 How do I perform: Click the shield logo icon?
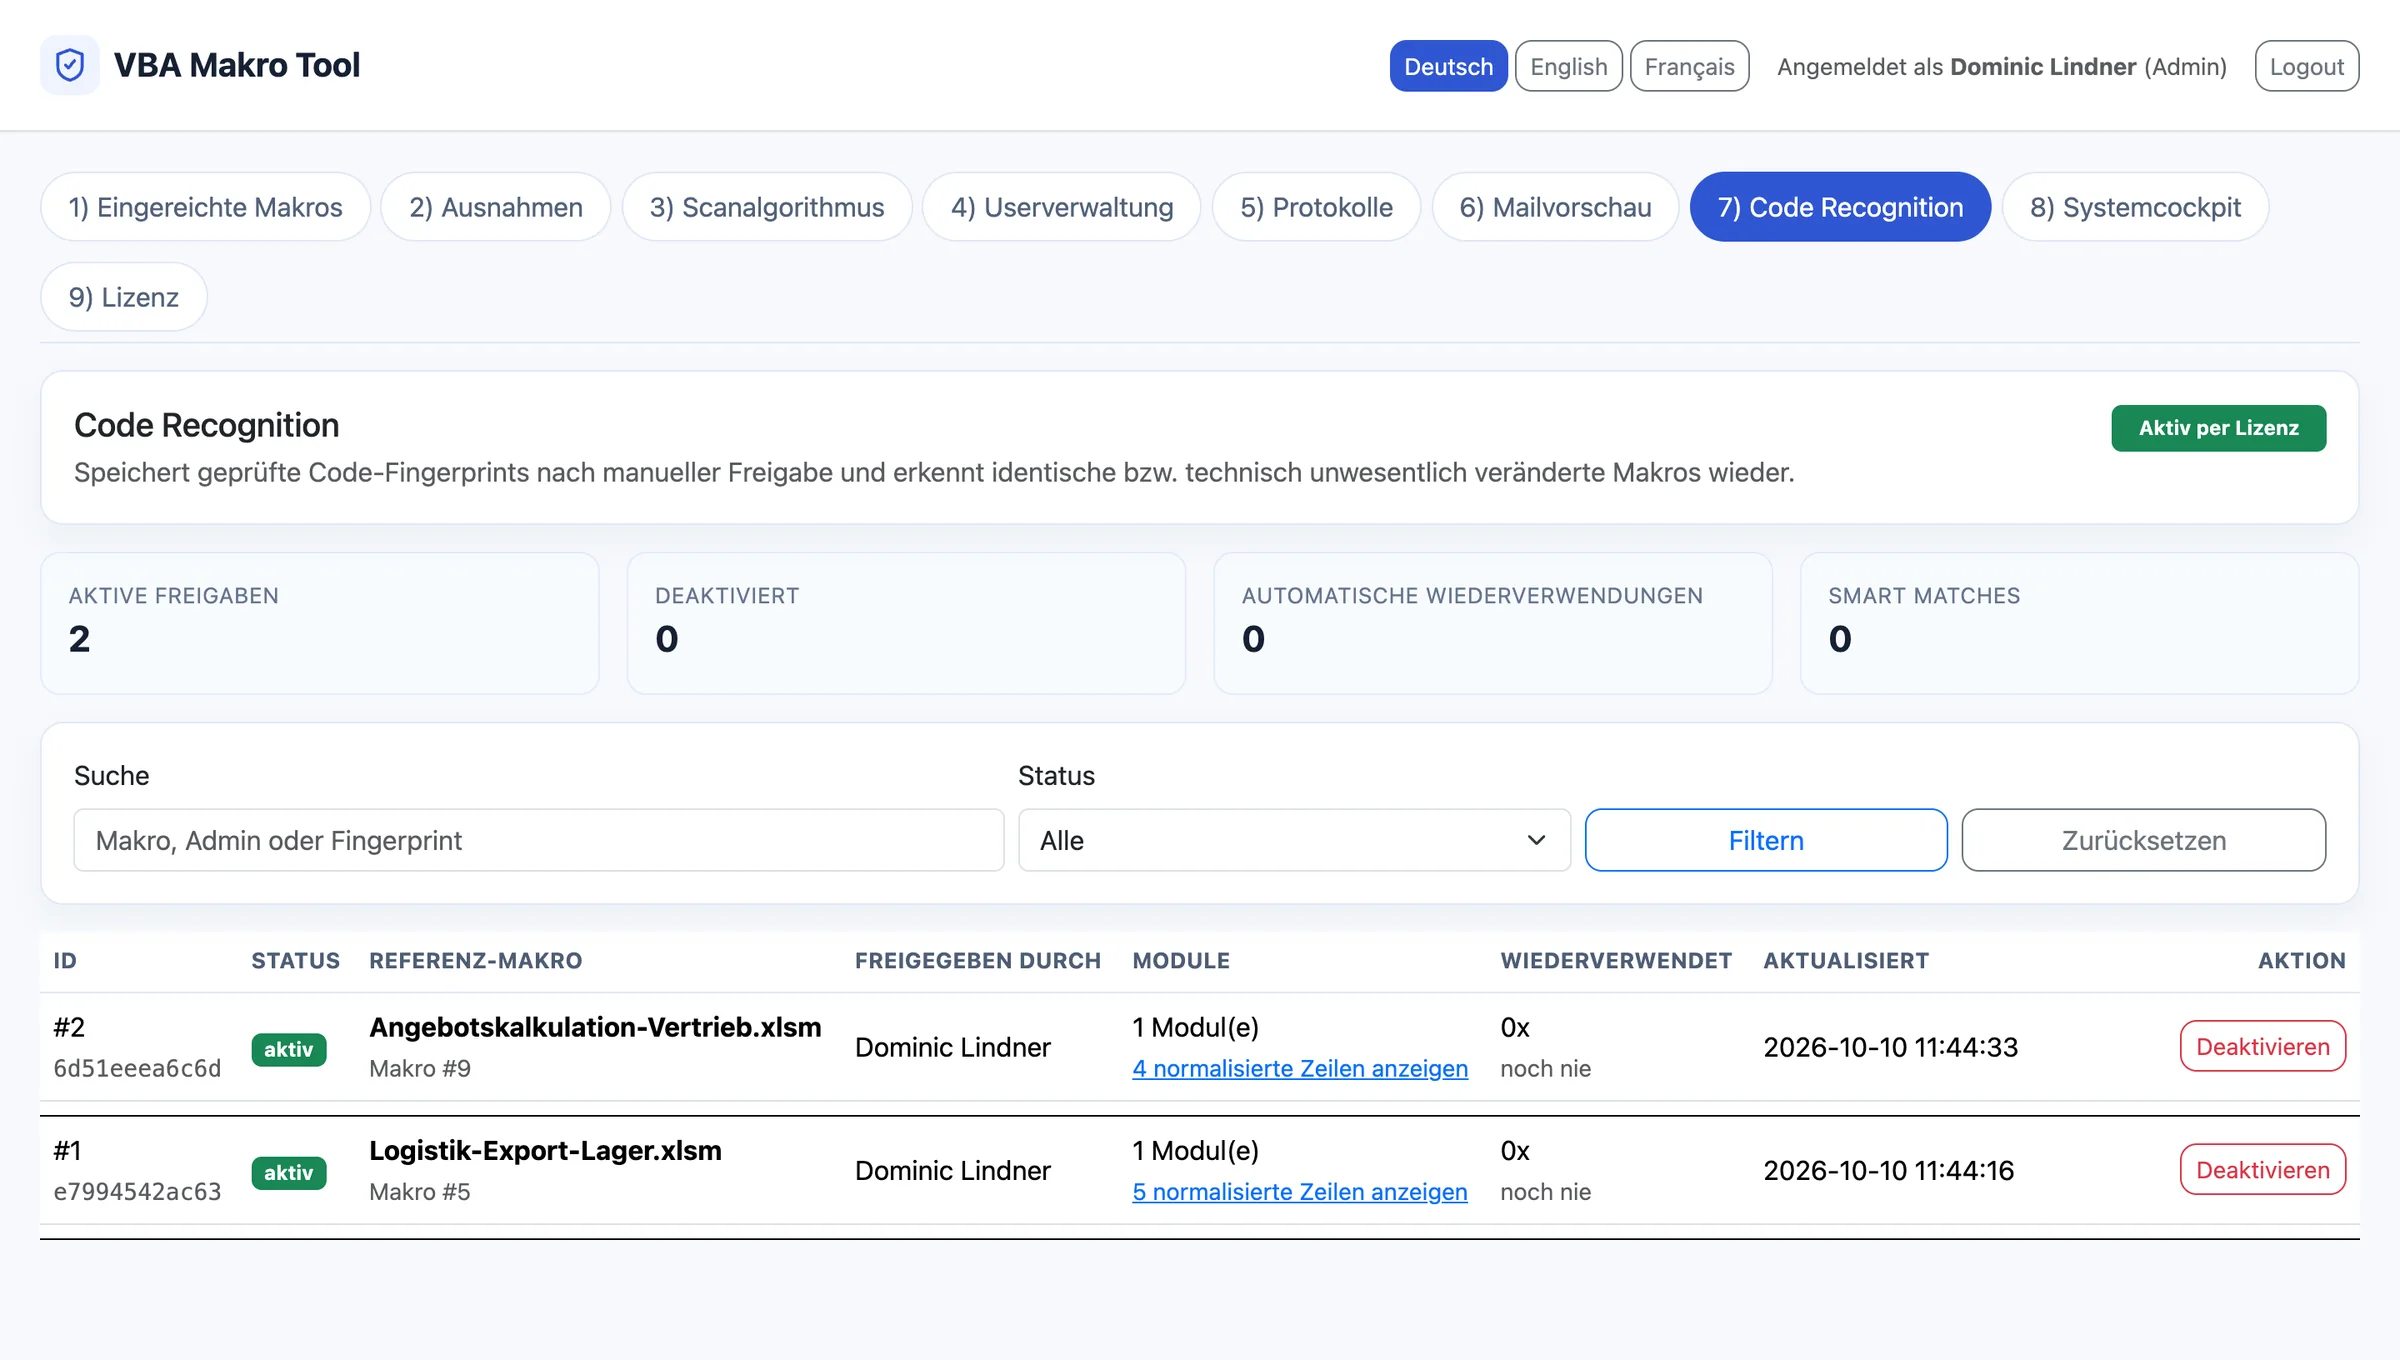(x=70, y=65)
